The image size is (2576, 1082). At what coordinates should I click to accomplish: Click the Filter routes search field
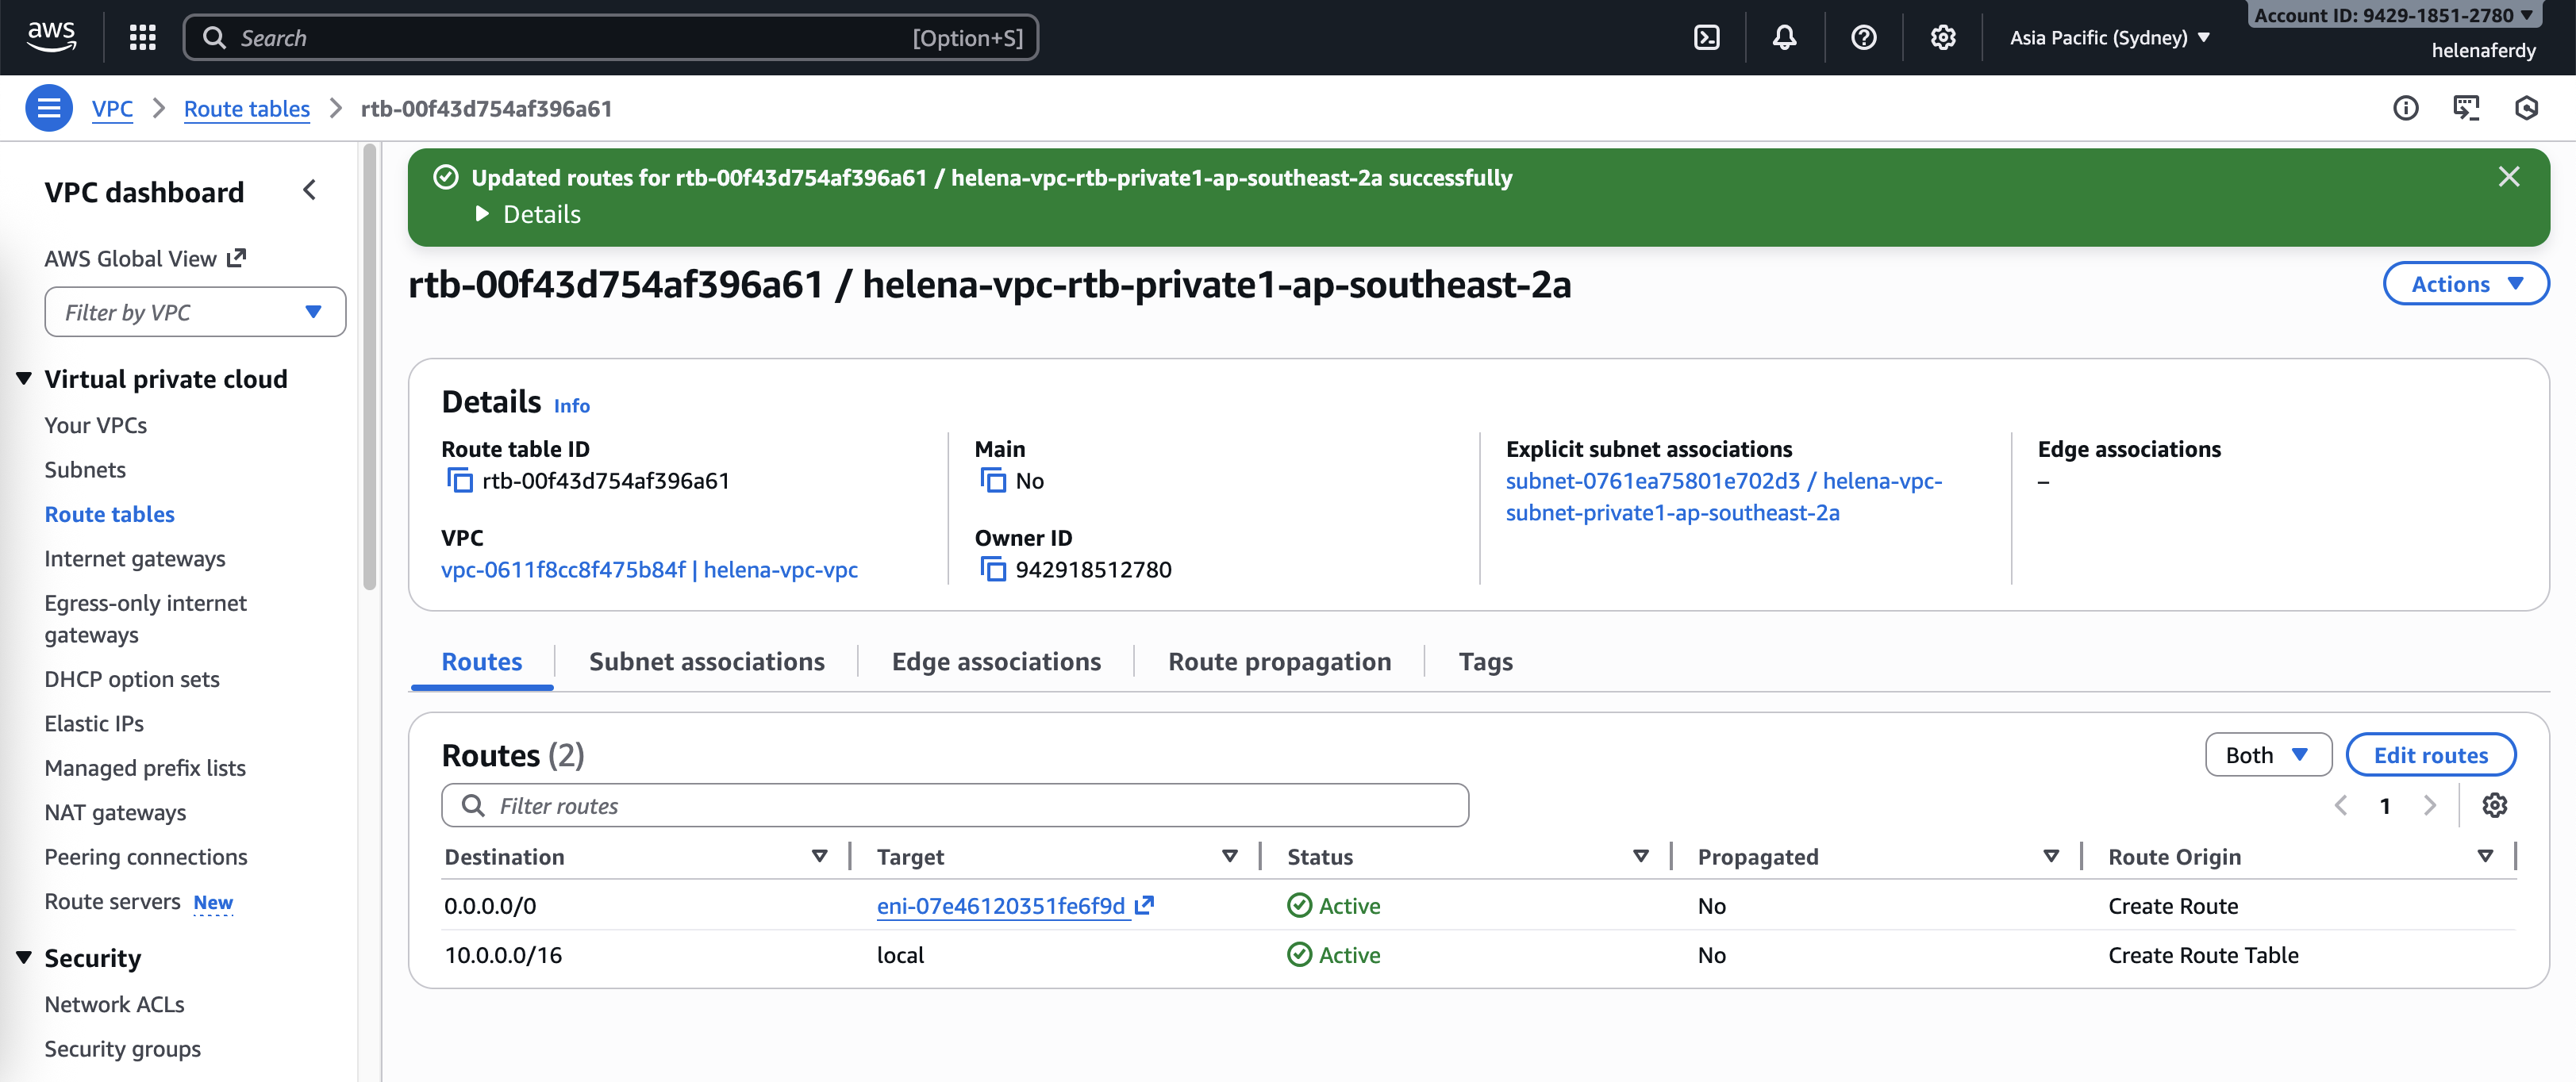pos(955,806)
